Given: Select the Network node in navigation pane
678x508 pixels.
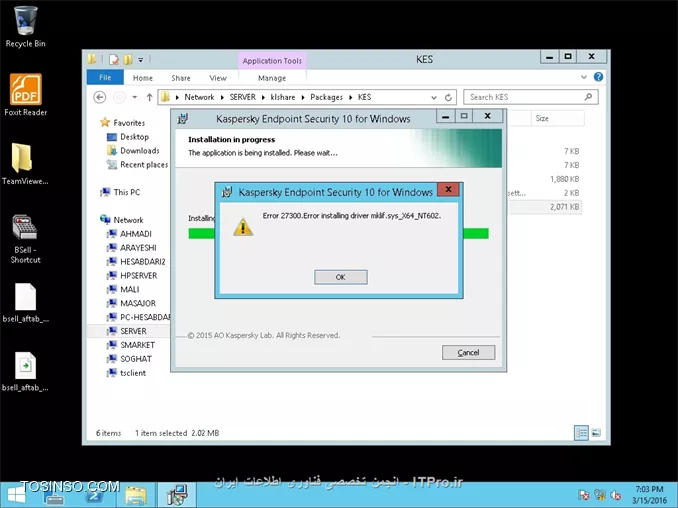Looking at the screenshot, I should [122, 220].
